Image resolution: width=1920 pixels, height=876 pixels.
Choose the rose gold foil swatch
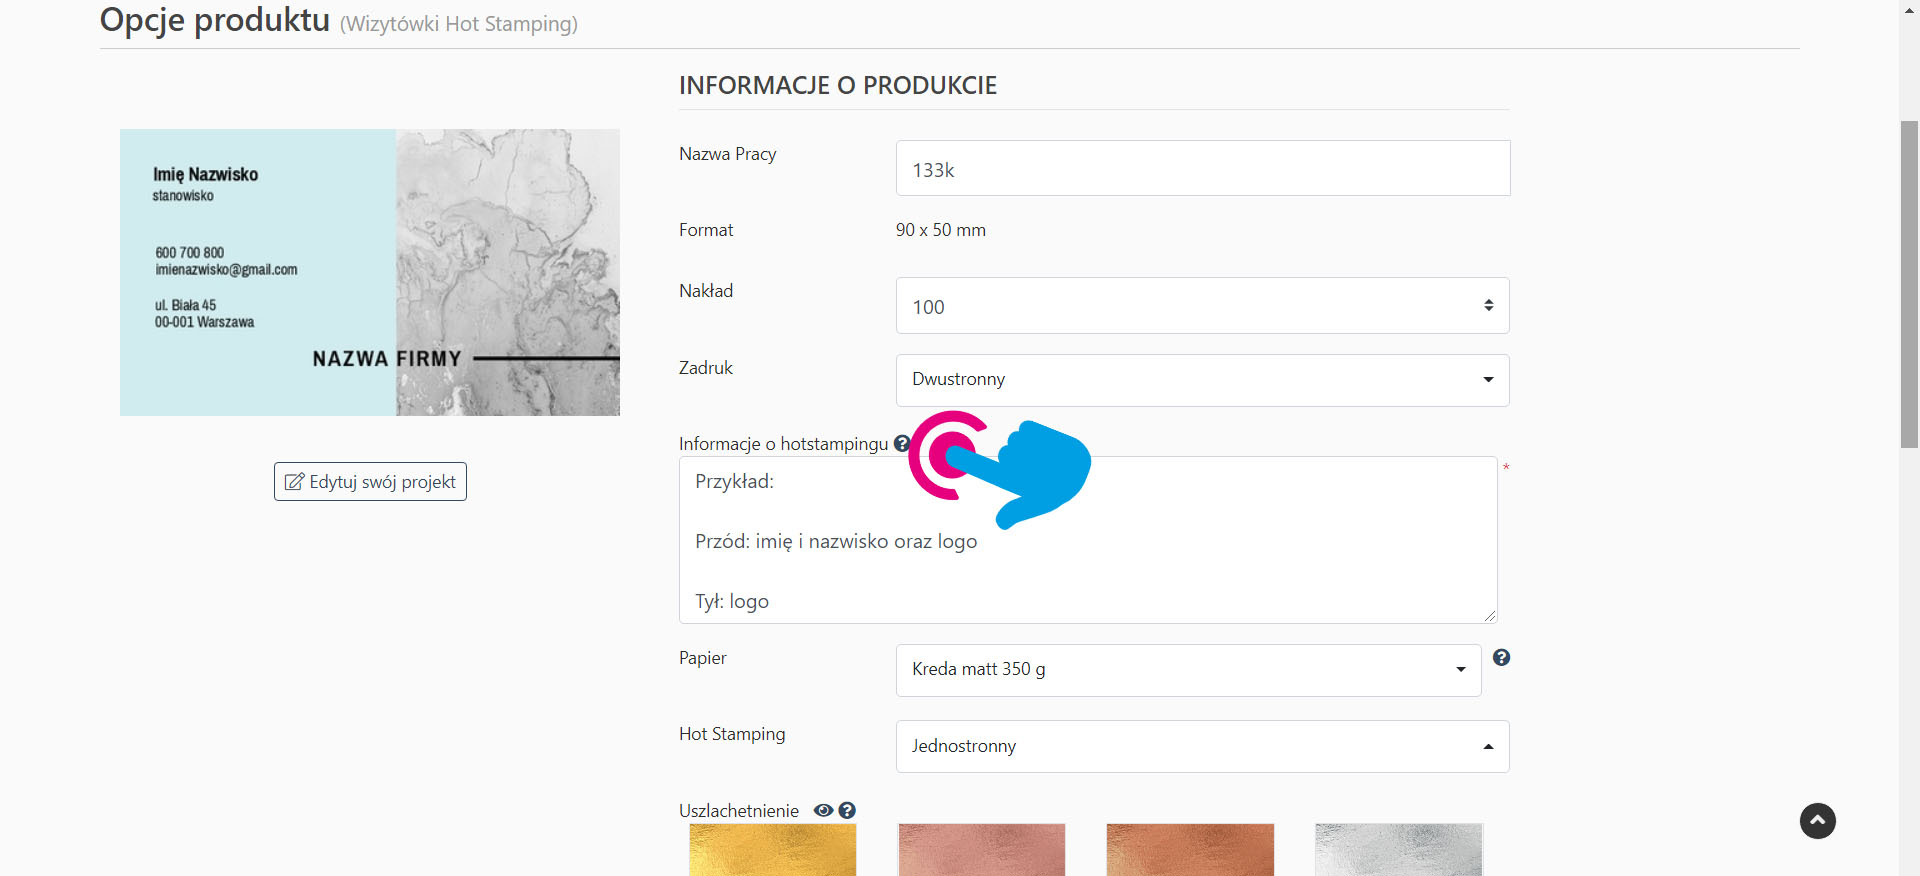pos(981,850)
